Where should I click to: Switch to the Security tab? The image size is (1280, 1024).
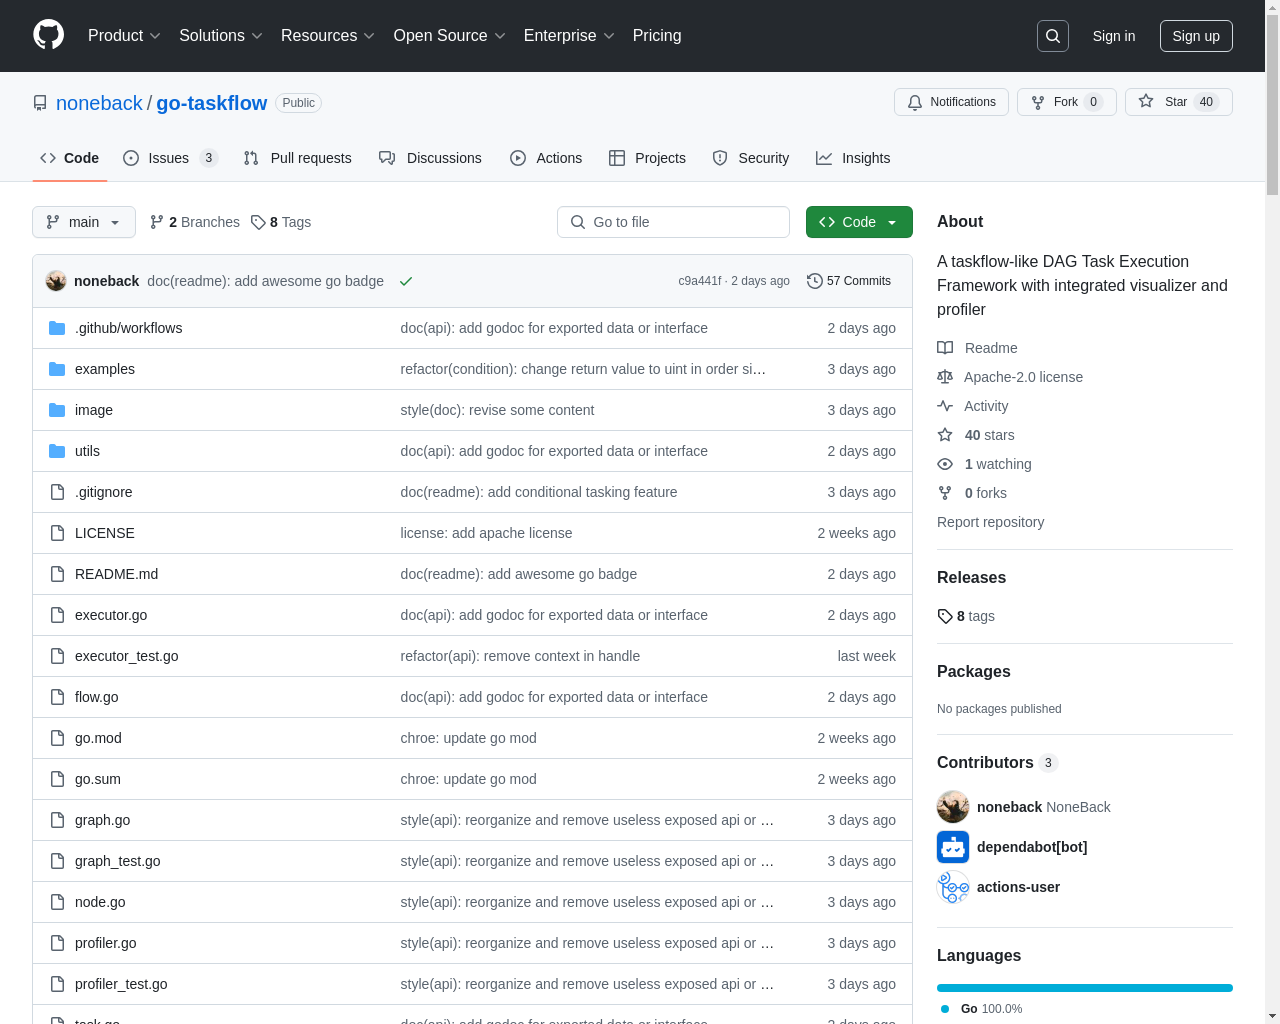[x=751, y=158]
